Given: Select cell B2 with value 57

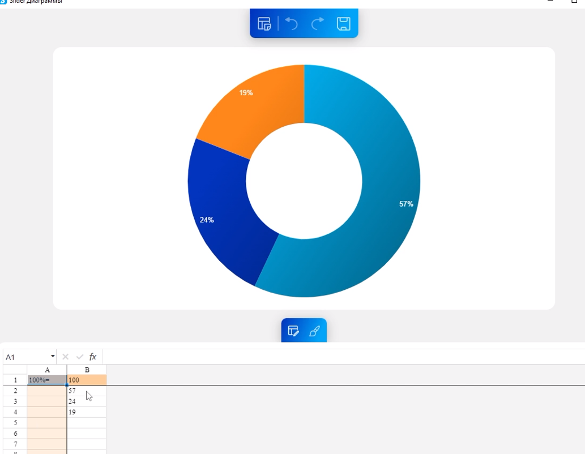Looking at the screenshot, I should [x=87, y=390].
